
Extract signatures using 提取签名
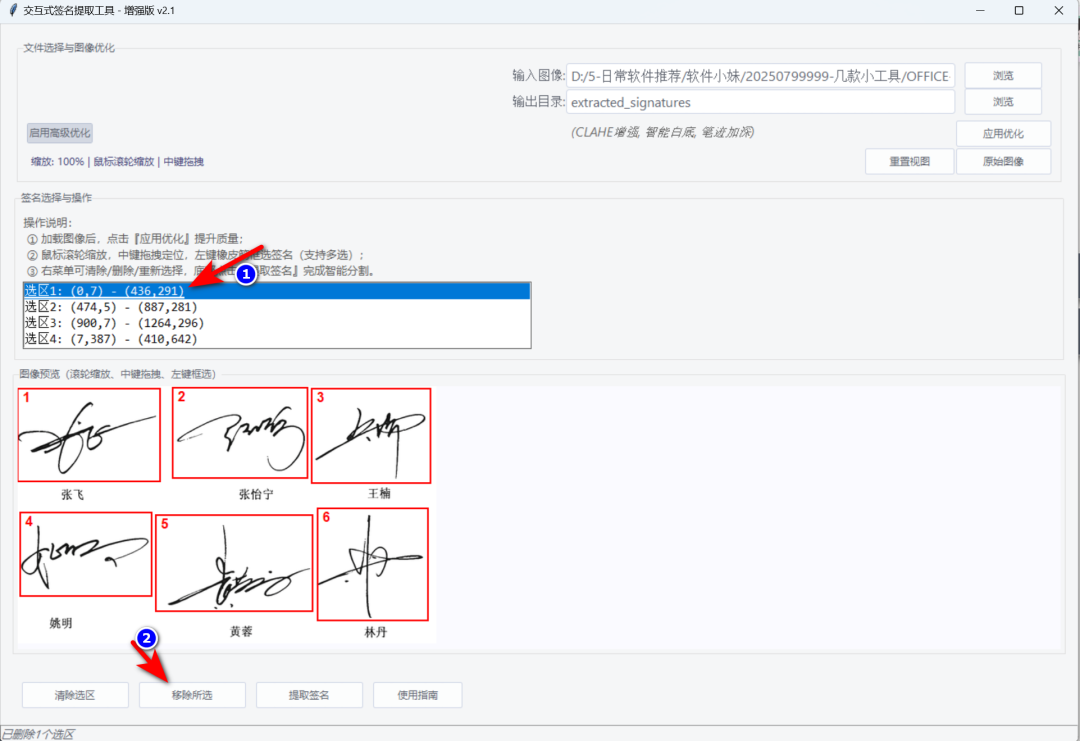point(309,694)
